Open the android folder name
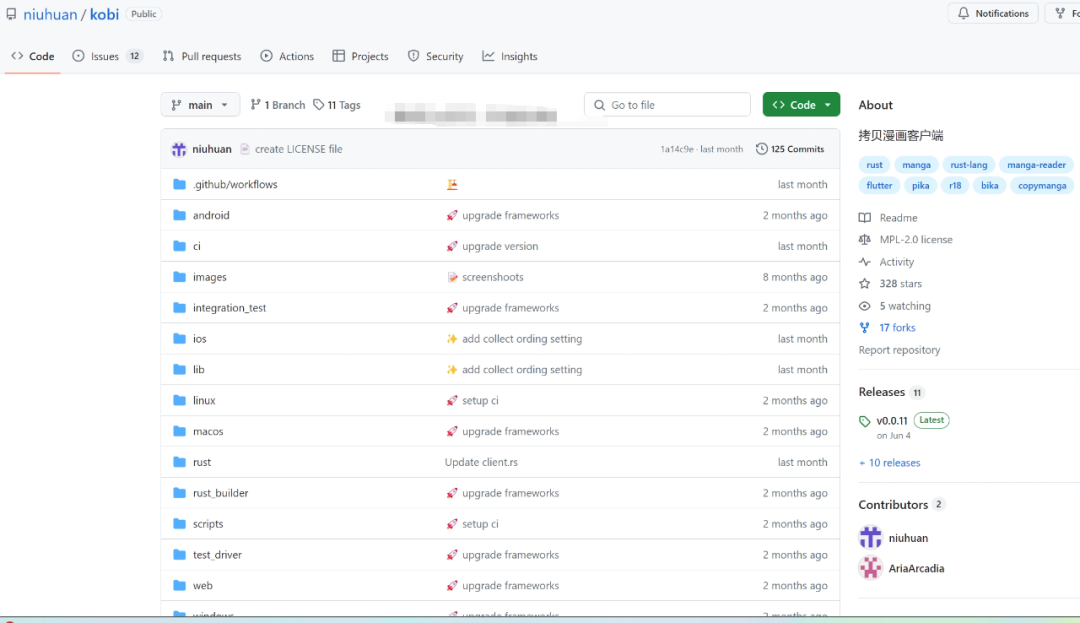The height and width of the screenshot is (623, 1080). pyautogui.click(x=211, y=215)
